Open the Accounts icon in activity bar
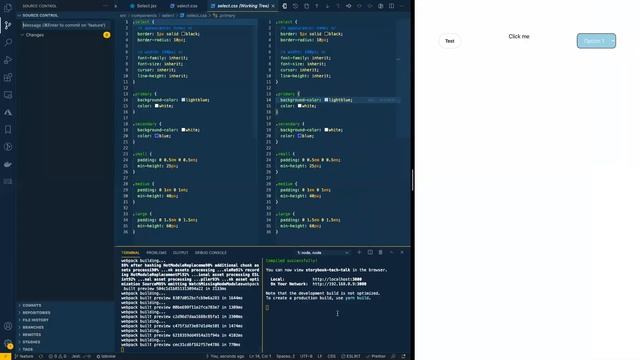The height and width of the screenshot is (360, 640). (x=8, y=326)
